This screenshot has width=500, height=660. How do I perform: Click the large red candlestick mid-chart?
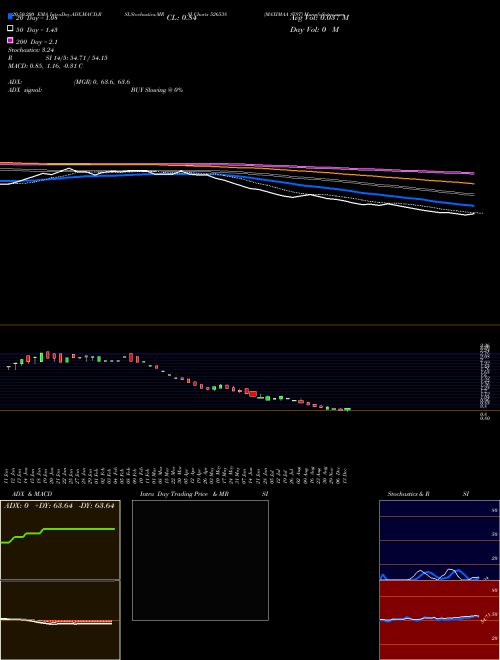pyautogui.click(x=253, y=394)
